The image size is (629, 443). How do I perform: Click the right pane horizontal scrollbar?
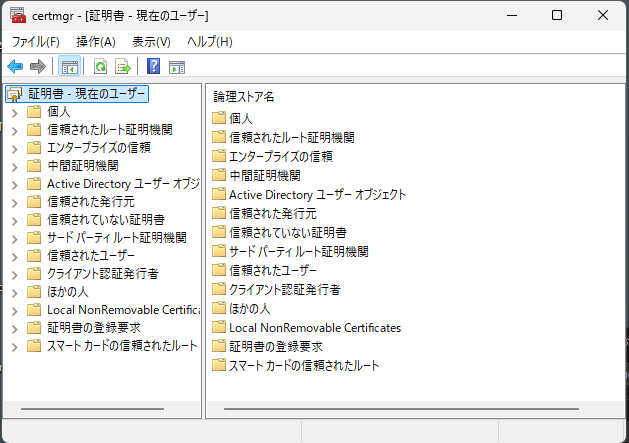[x=401, y=409]
